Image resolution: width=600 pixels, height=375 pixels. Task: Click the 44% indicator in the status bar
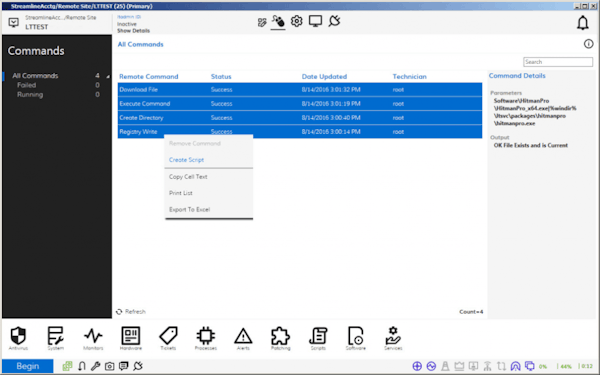(x=565, y=367)
